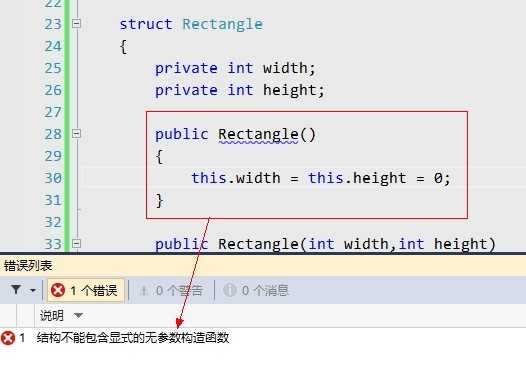Click the red error icon in errors button
This screenshot has height=381, width=526.
click(x=58, y=290)
